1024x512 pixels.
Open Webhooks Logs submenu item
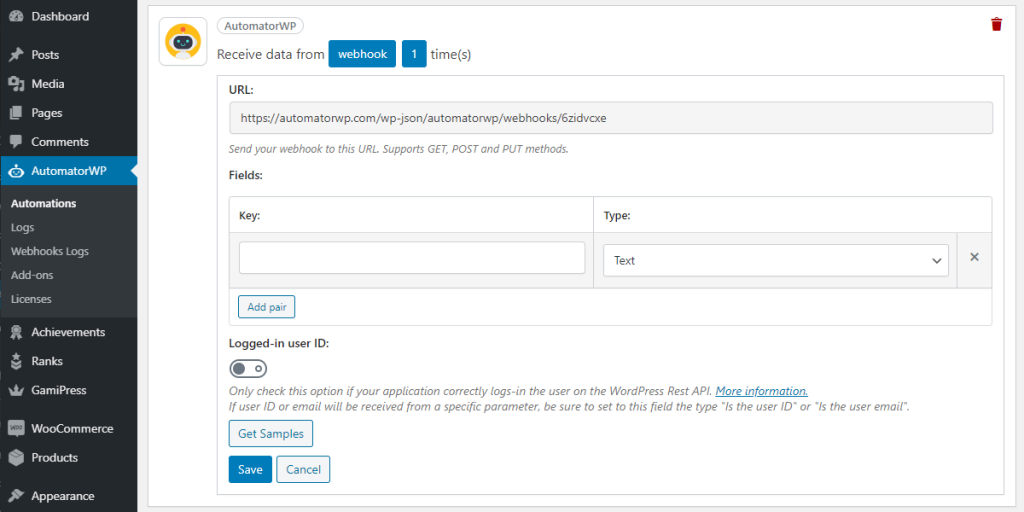(50, 251)
